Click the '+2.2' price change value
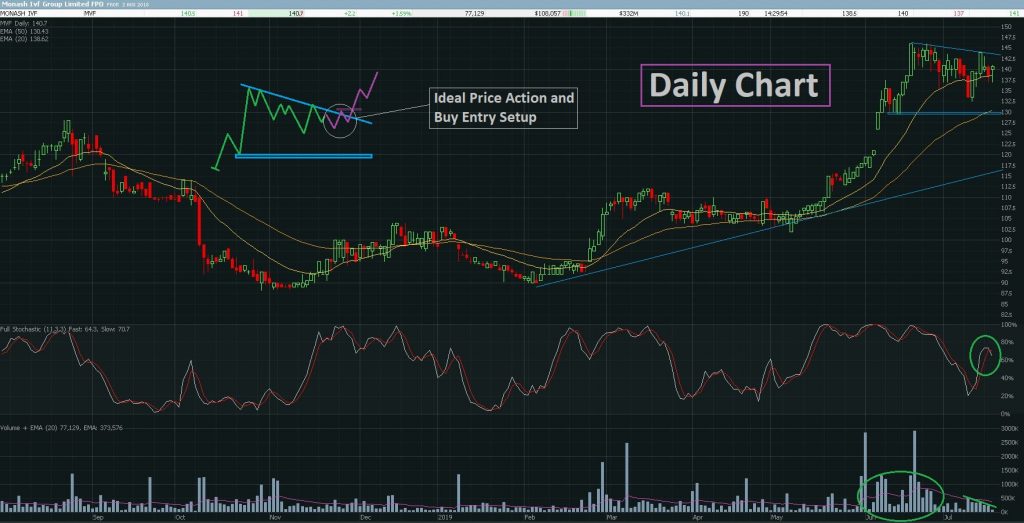This screenshot has height=523, width=1024. (349, 13)
